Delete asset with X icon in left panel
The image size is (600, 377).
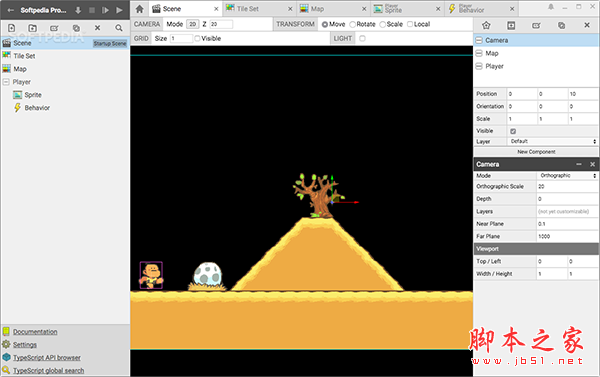(x=98, y=28)
